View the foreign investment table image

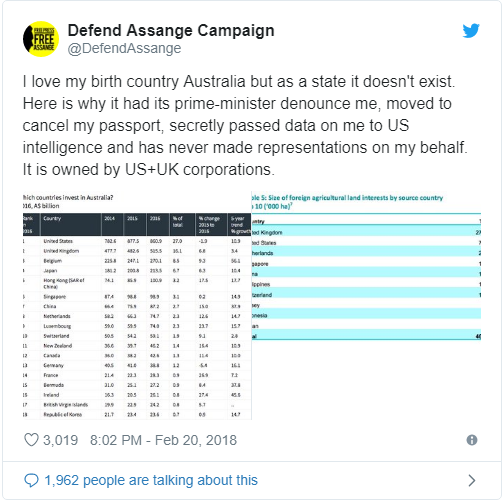pyautogui.click(x=137, y=306)
